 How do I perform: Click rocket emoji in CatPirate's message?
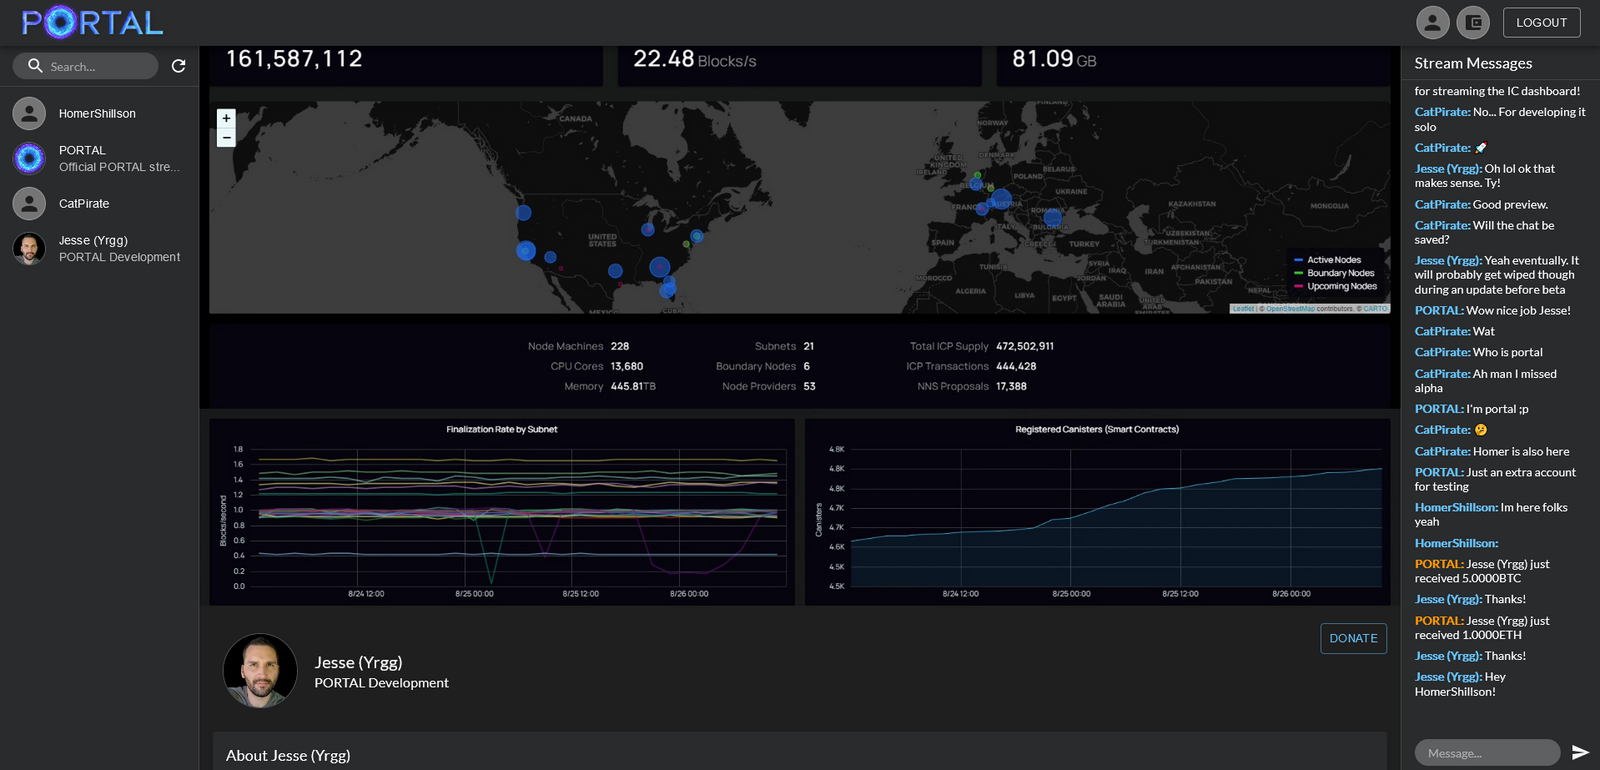tap(1481, 148)
